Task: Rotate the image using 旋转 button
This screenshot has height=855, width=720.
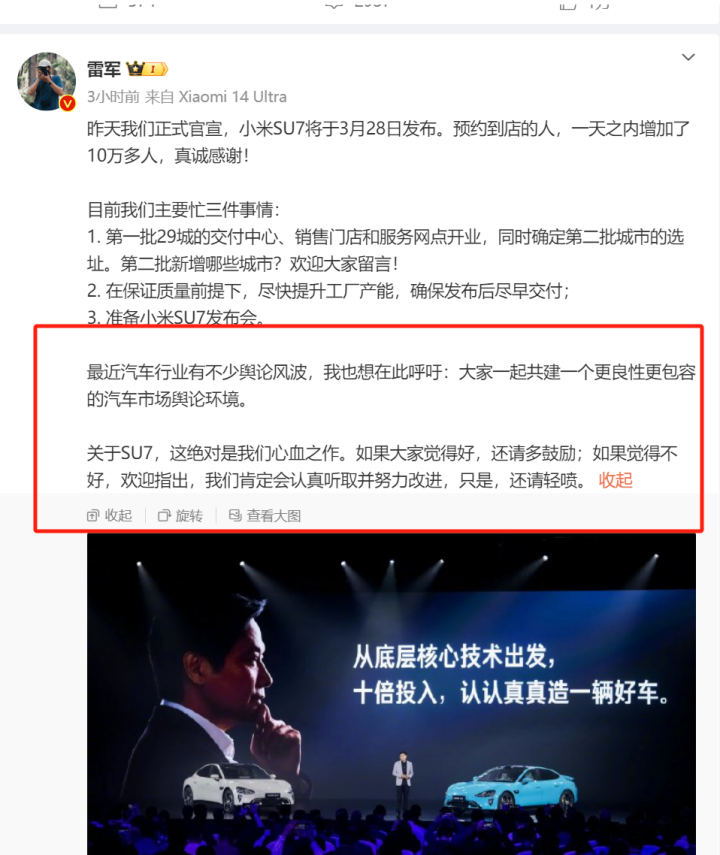Action: click(x=189, y=515)
